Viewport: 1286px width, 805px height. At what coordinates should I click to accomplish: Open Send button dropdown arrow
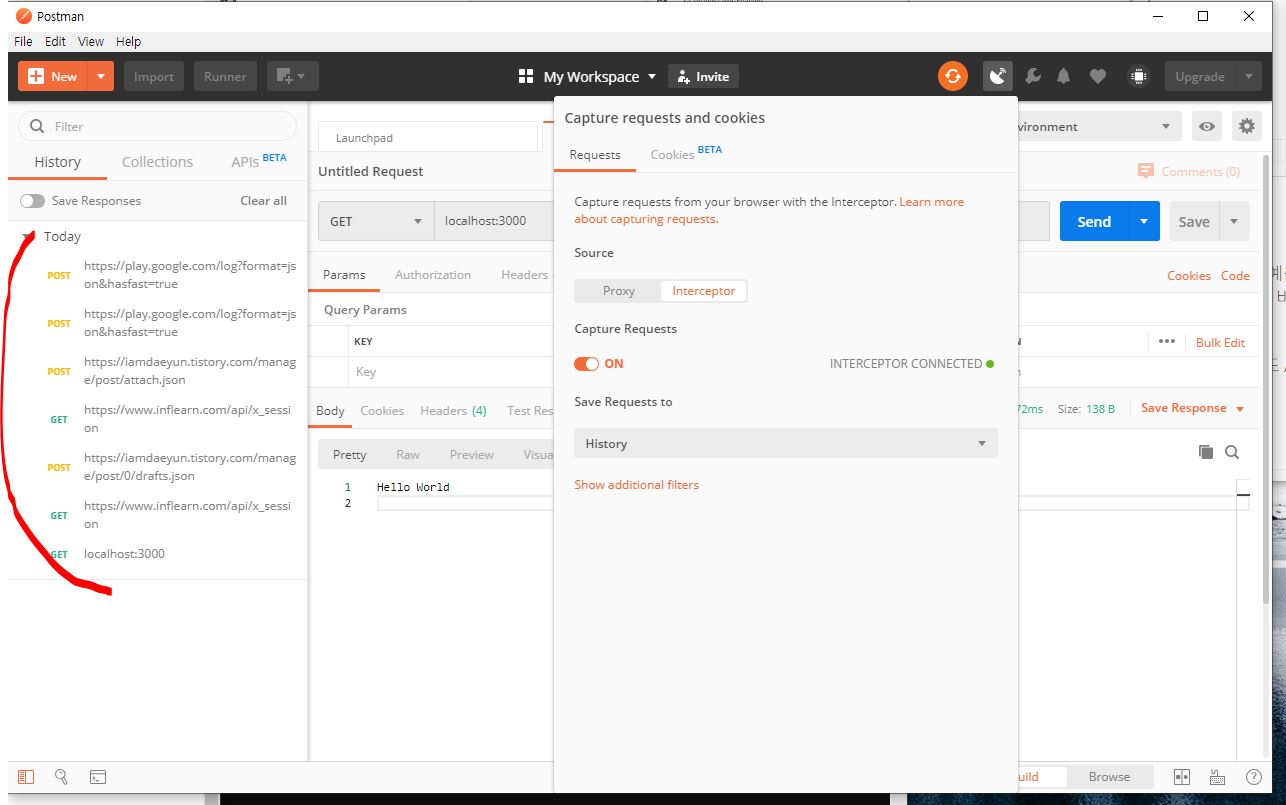(x=1143, y=222)
